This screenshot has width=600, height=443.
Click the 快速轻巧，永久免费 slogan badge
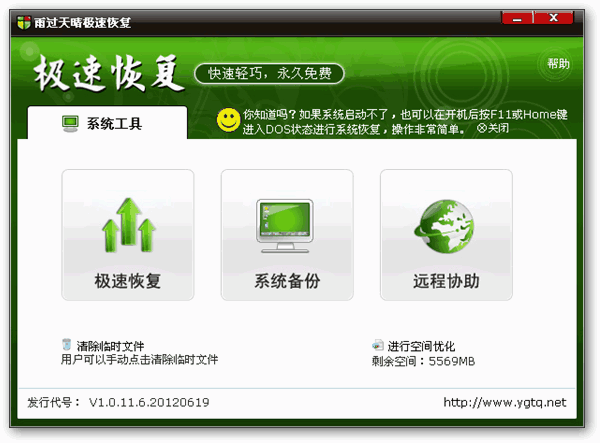pos(269,73)
